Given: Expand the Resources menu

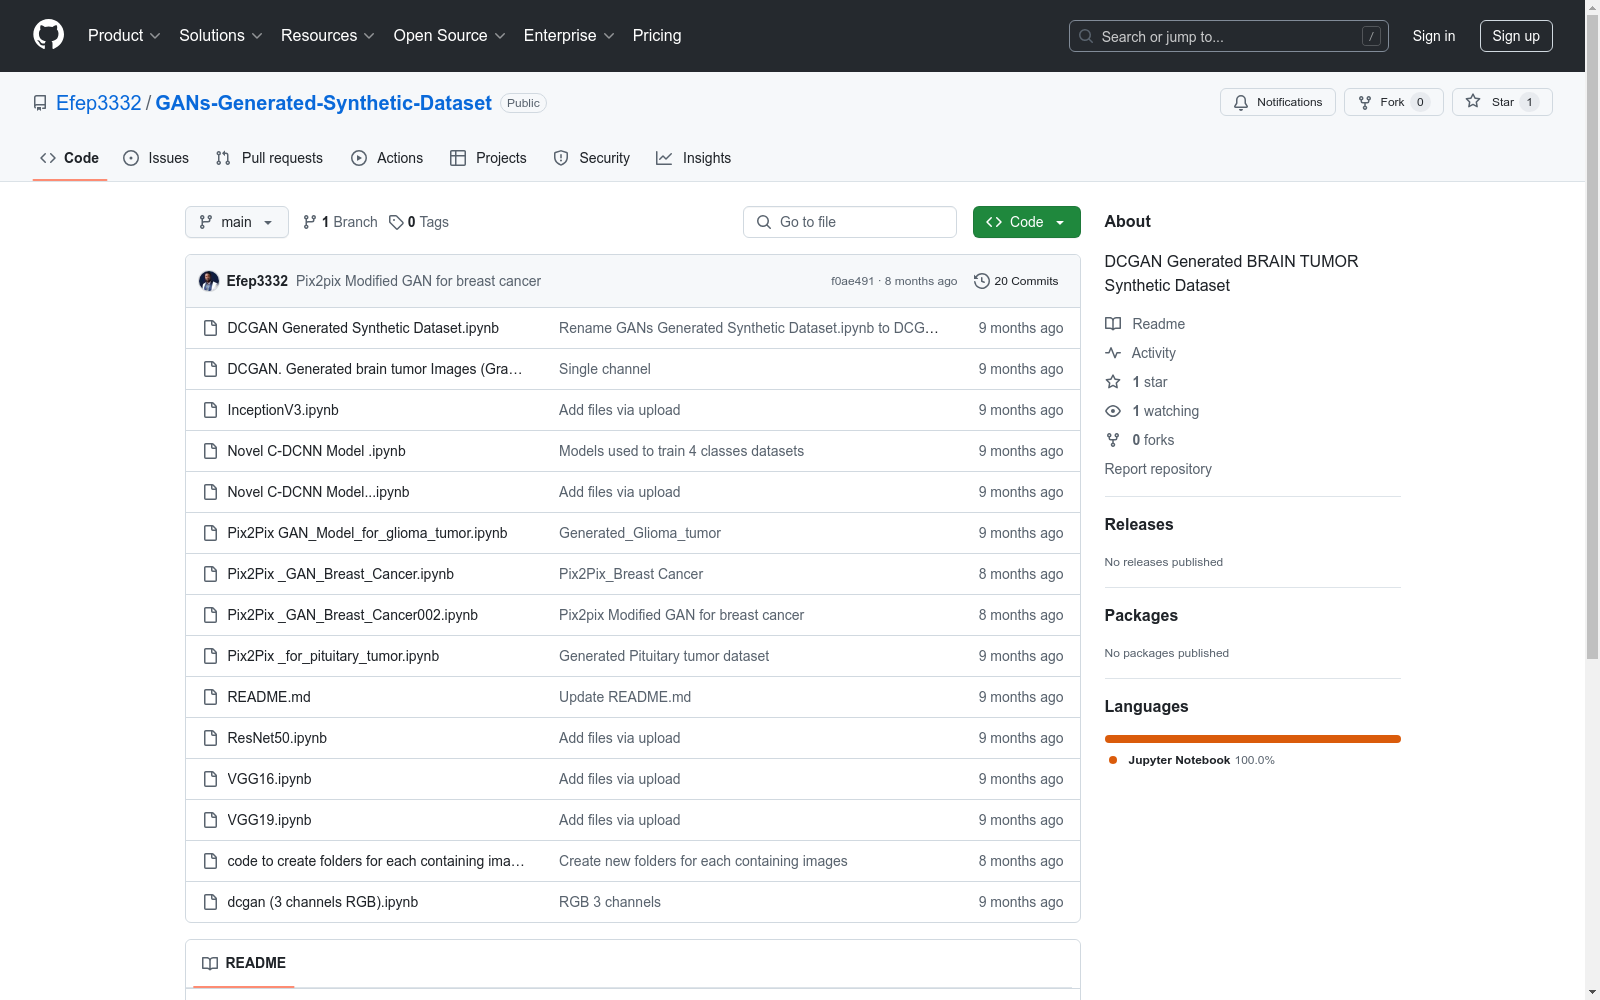Looking at the screenshot, I should (328, 36).
